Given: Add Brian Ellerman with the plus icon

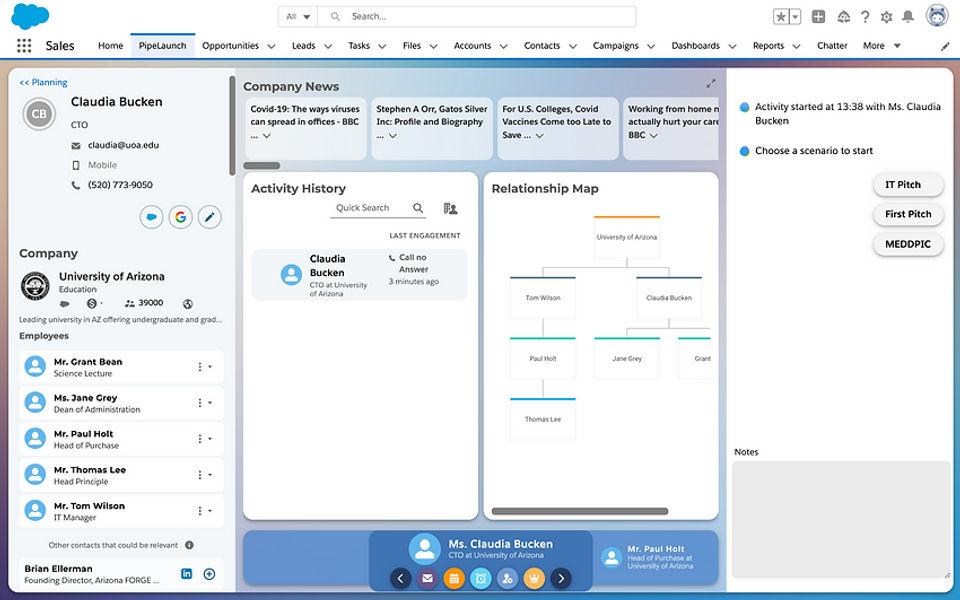Looking at the screenshot, I should click(x=209, y=574).
